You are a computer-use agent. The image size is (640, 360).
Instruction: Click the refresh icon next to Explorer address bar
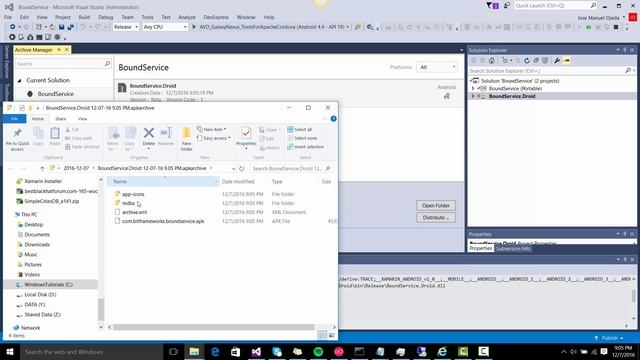(x=242, y=169)
